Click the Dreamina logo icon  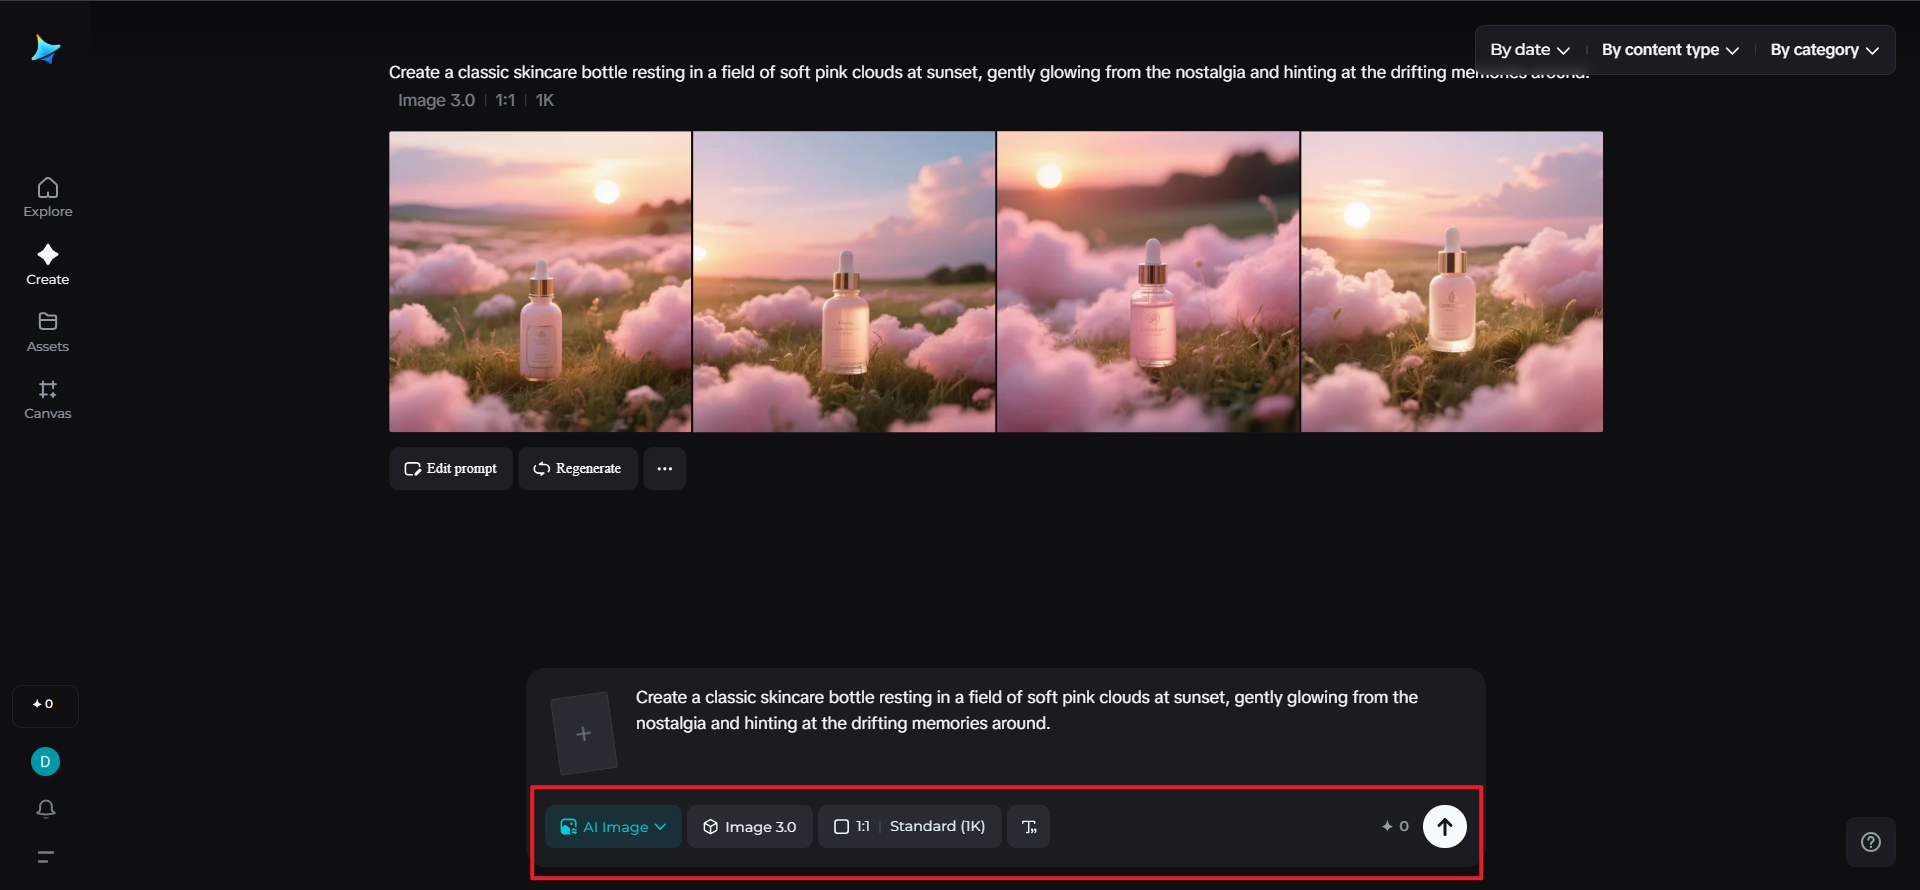click(46, 49)
